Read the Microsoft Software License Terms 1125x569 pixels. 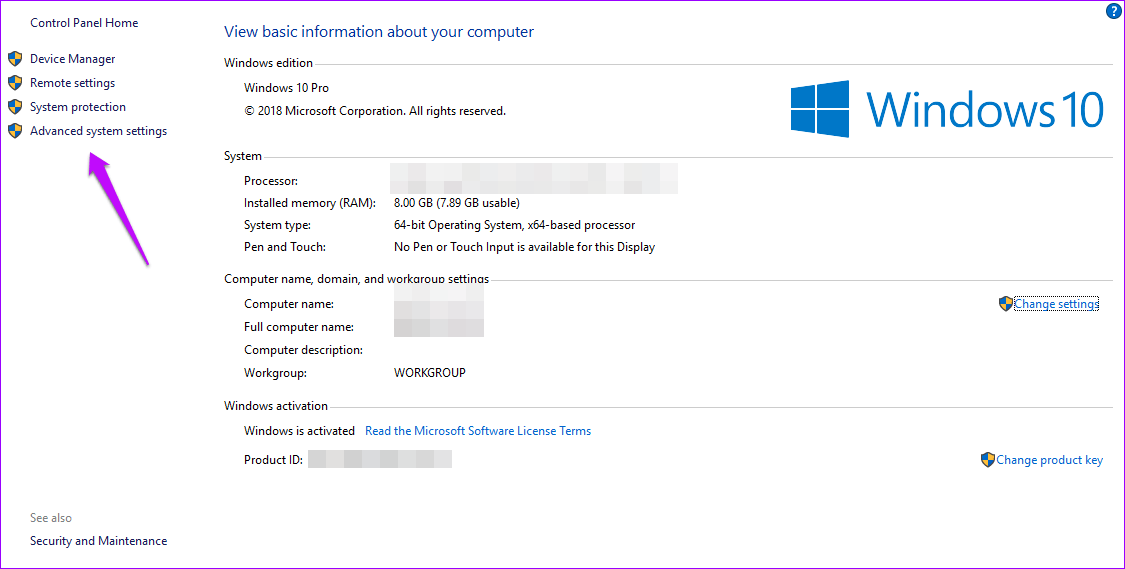coord(478,431)
